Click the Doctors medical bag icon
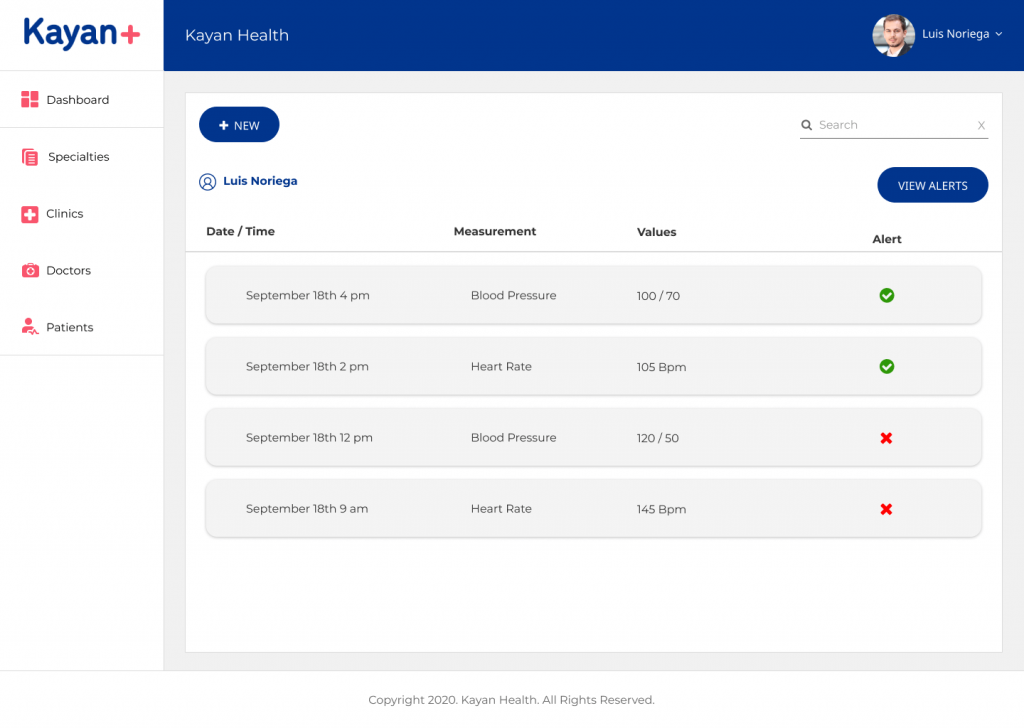 point(30,271)
